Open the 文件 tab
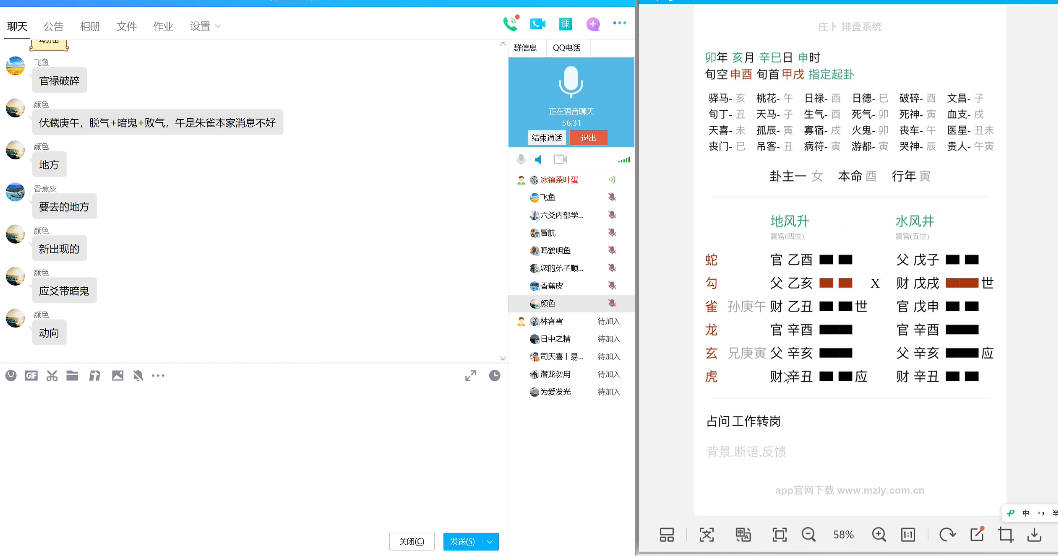The width and height of the screenshot is (1058, 556). [126, 26]
